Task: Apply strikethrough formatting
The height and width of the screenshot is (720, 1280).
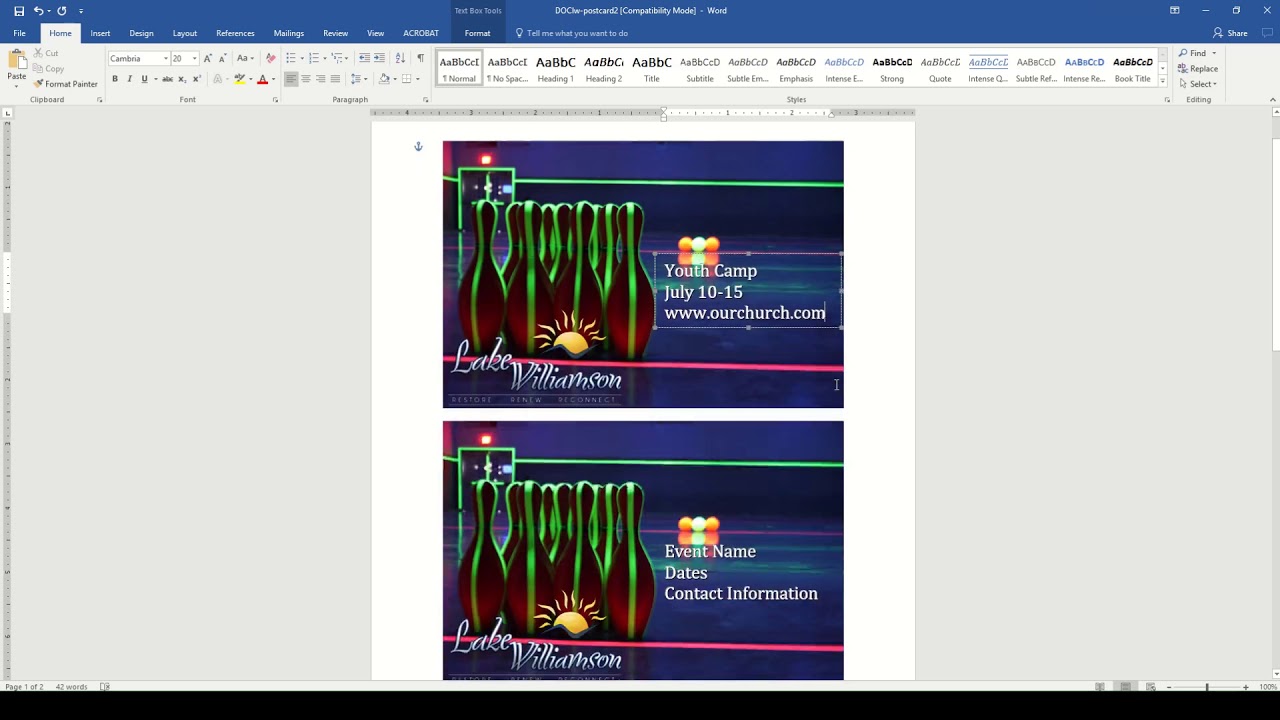Action: [167, 79]
